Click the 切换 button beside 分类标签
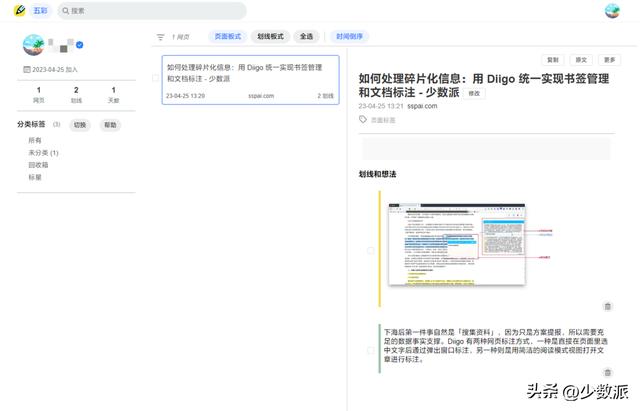The width and height of the screenshot is (640, 411). point(80,125)
